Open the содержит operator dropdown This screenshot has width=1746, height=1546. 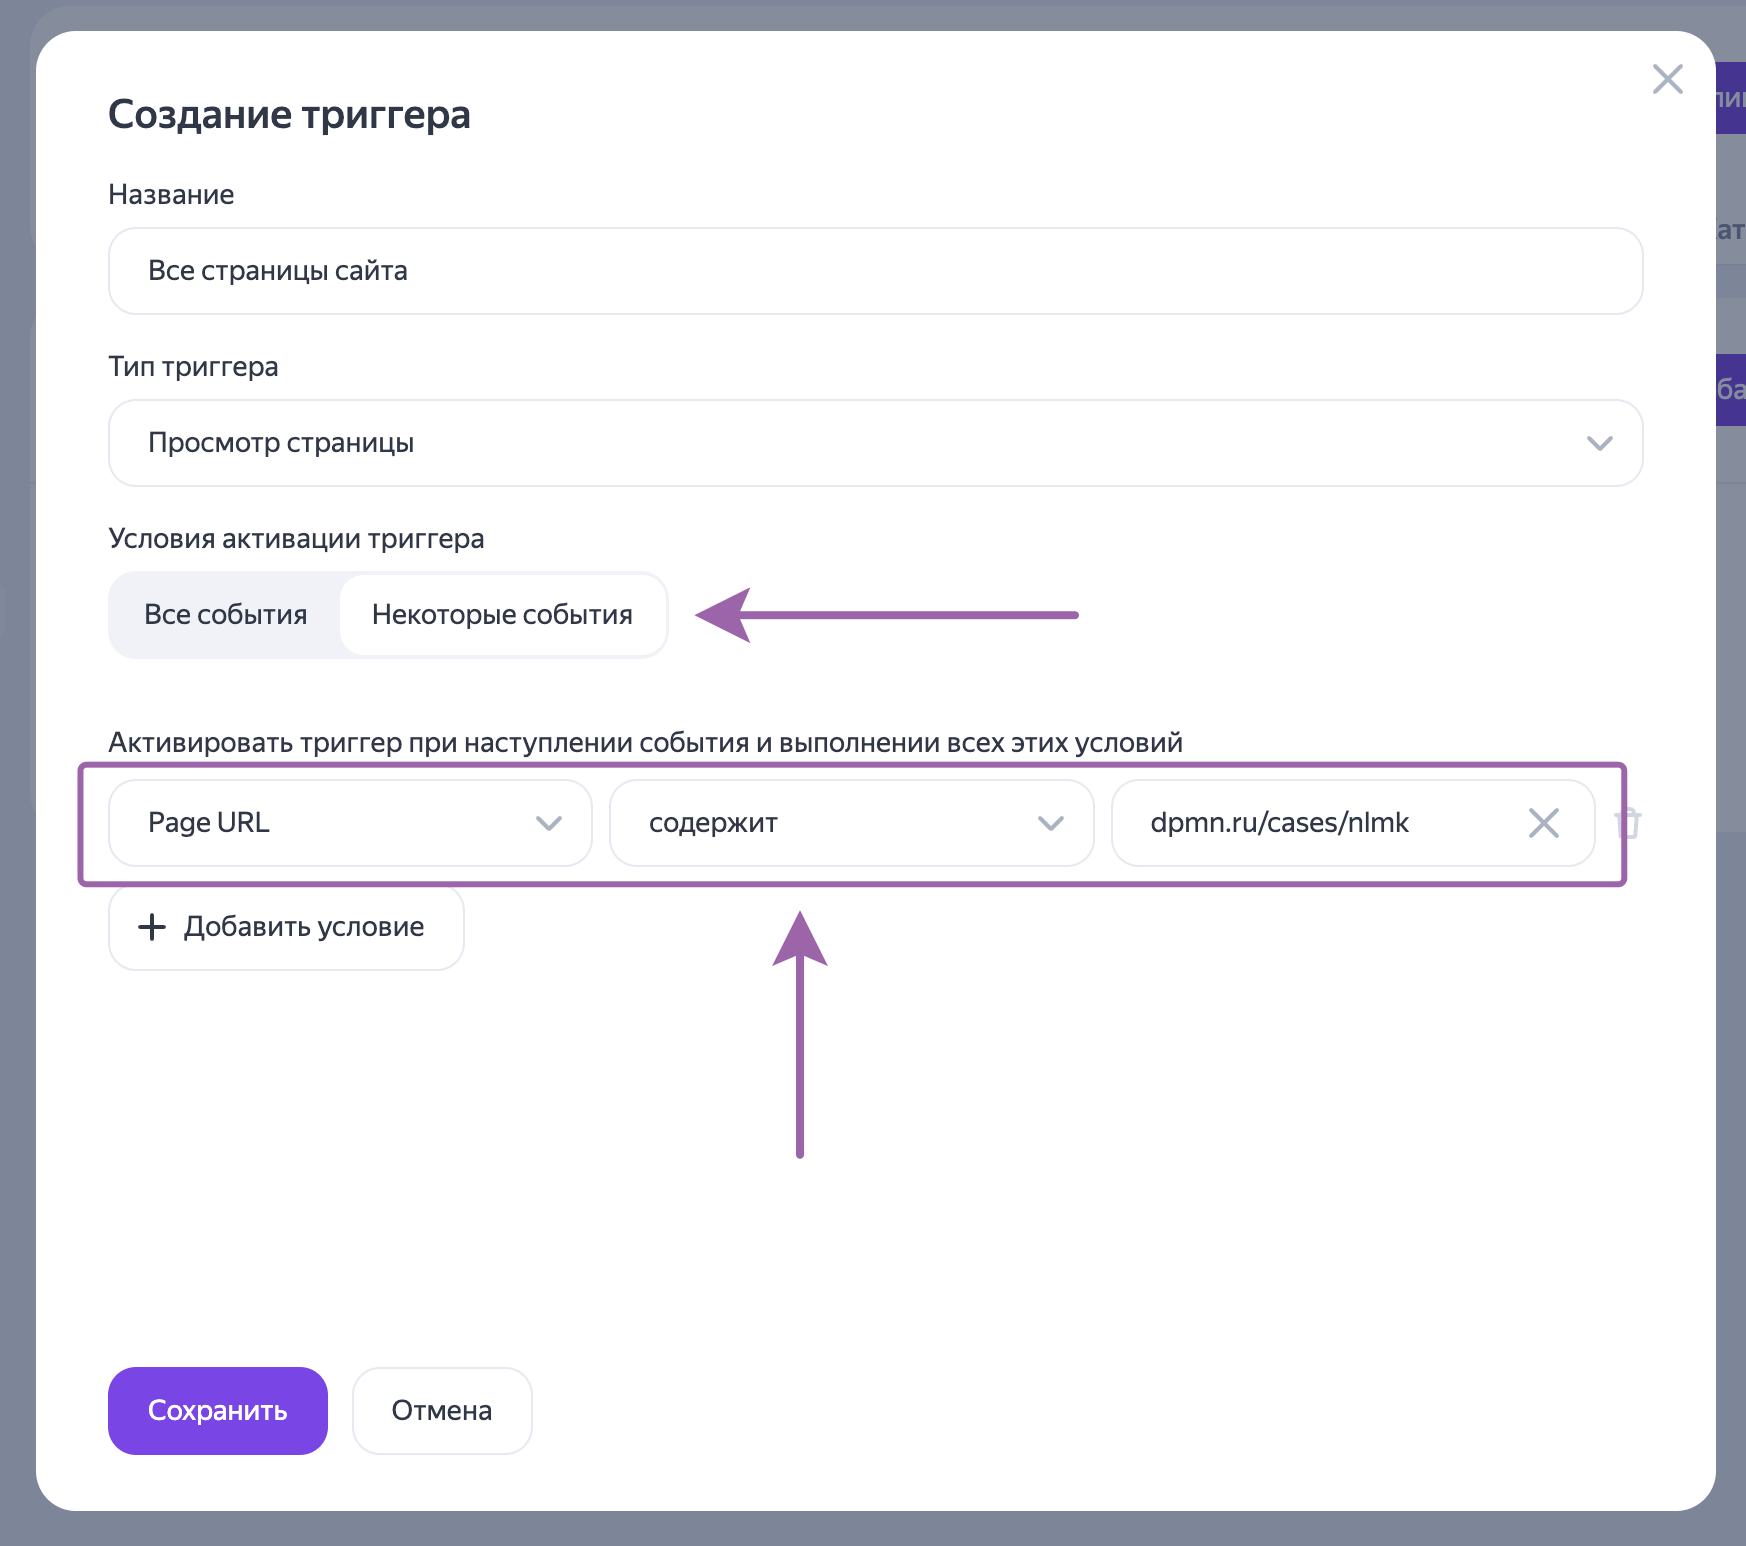[830, 823]
